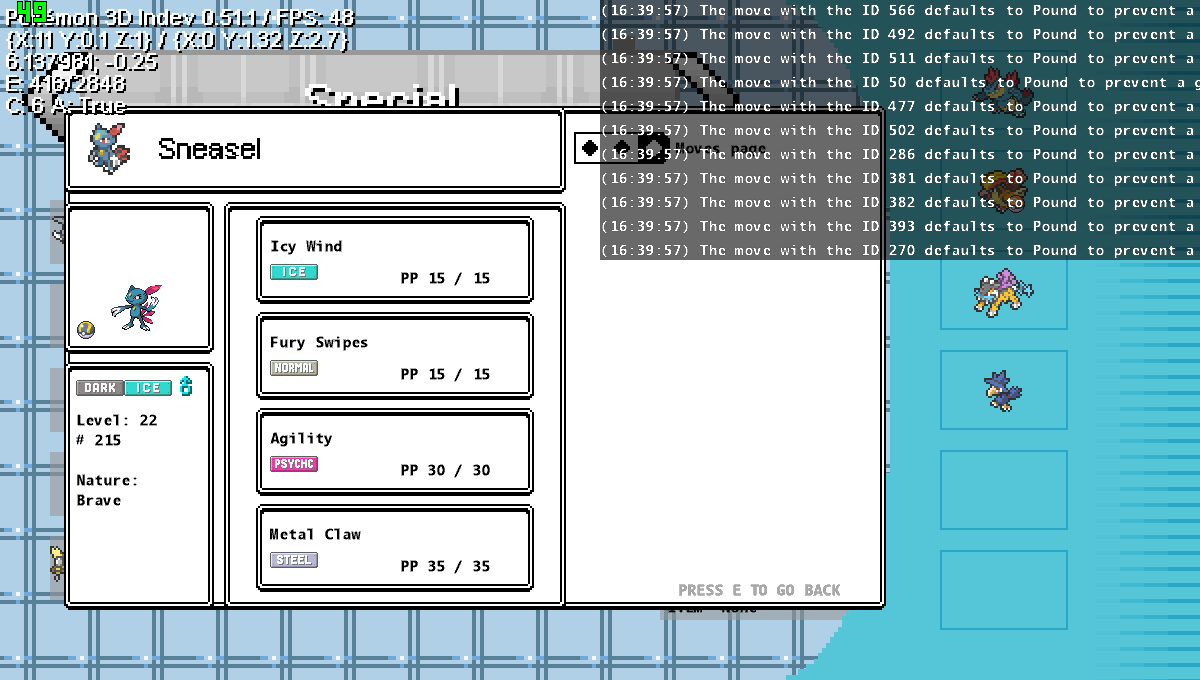Click the Raikou party slot sprite
The height and width of the screenshot is (680, 1200).
coord(1003,291)
